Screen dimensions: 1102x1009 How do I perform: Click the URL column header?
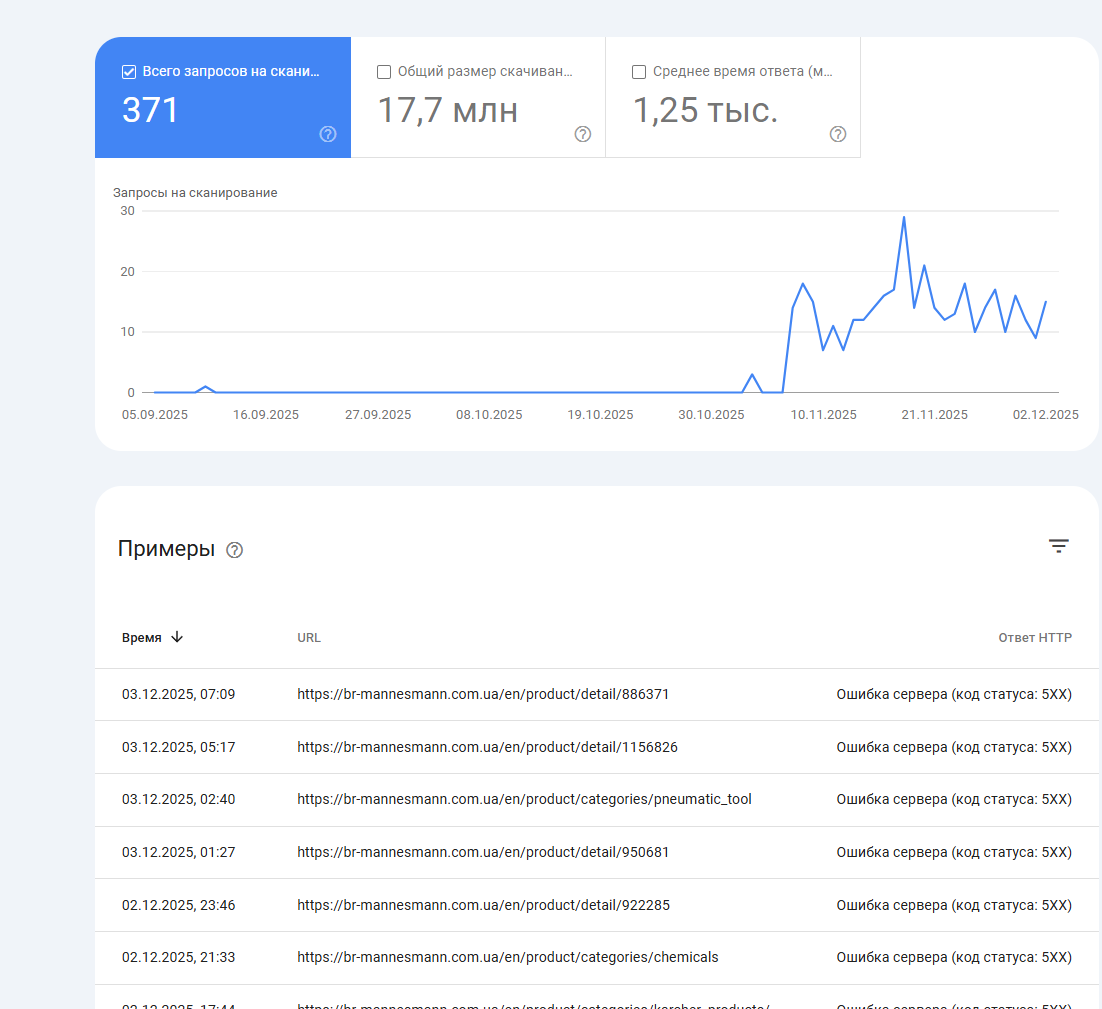click(309, 637)
